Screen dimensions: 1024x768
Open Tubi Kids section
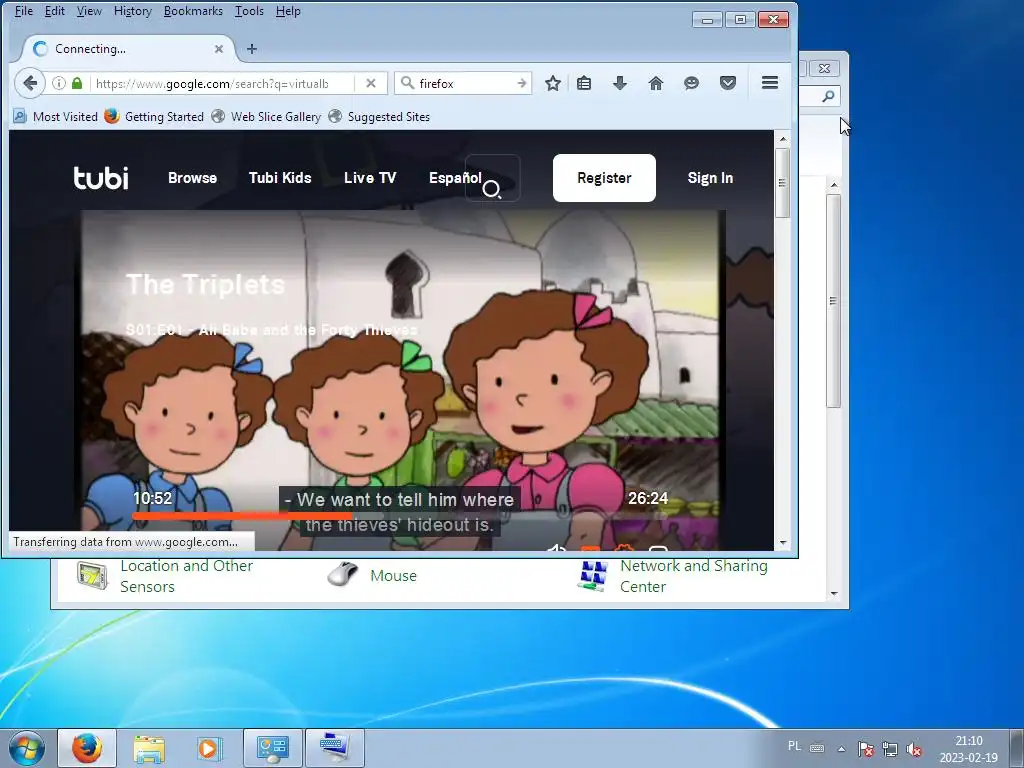pos(280,178)
